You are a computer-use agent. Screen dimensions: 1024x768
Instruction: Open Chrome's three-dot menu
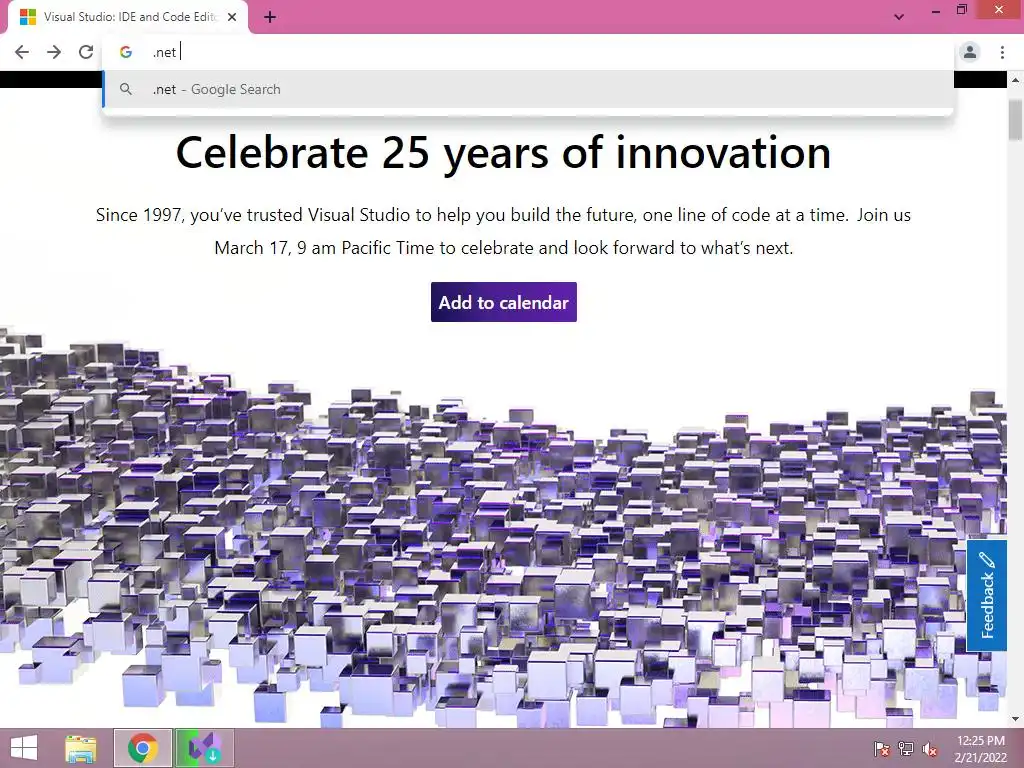click(1002, 52)
